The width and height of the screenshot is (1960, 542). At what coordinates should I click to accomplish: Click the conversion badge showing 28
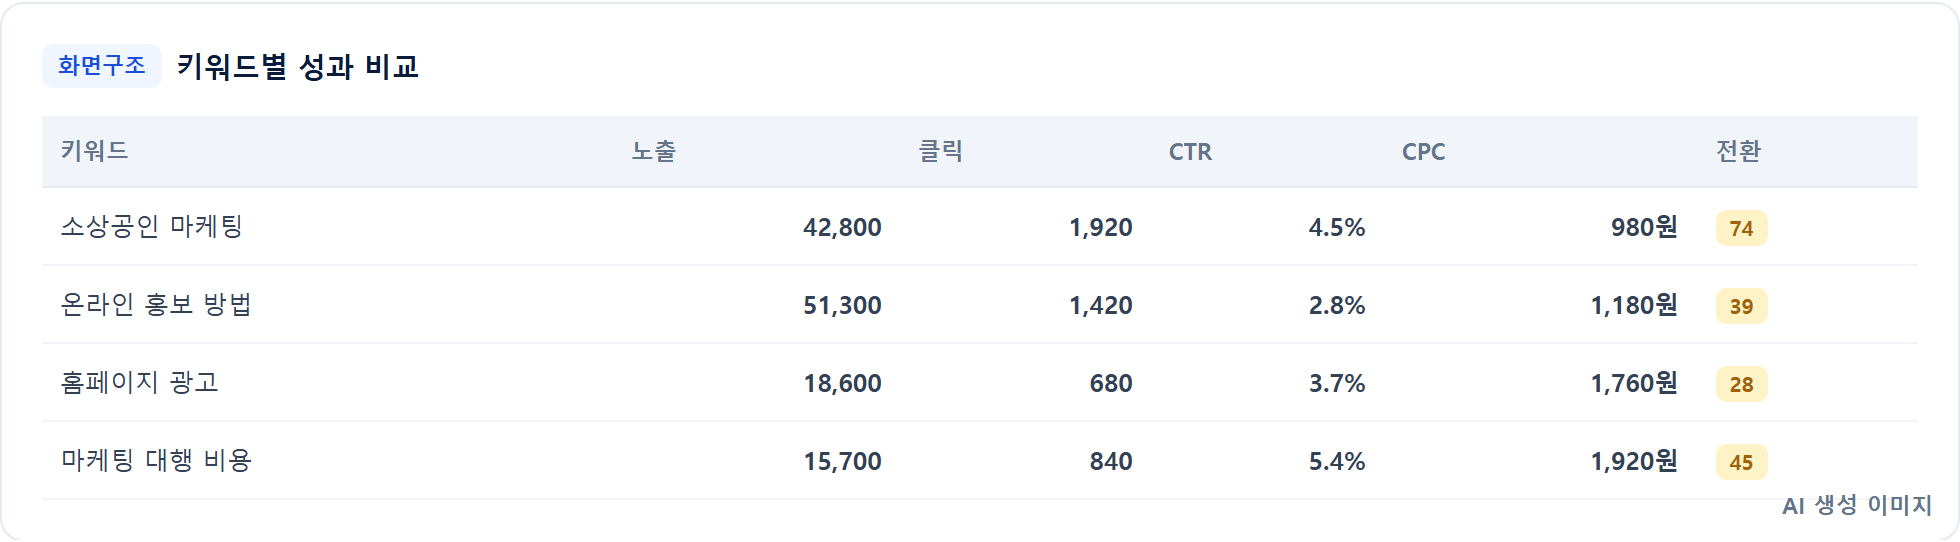tap(1741, 384)
